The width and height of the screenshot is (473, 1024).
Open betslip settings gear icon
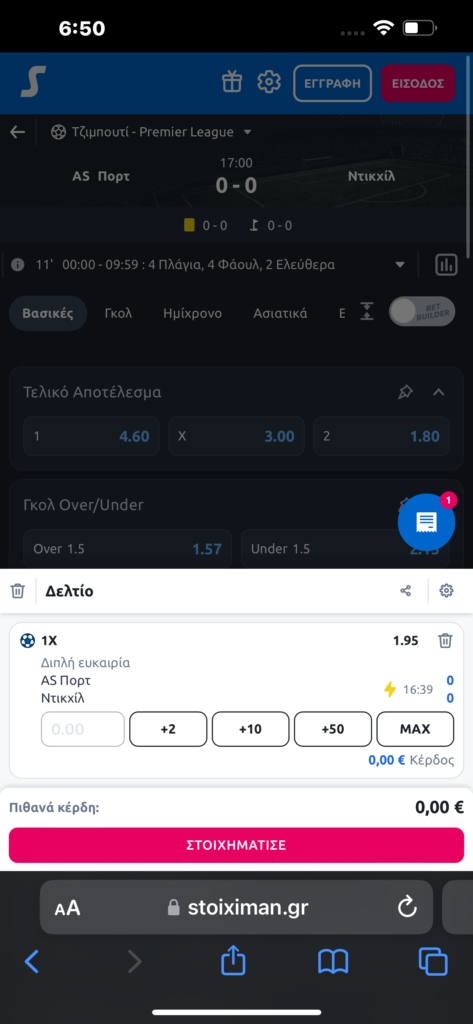[446, 591]
